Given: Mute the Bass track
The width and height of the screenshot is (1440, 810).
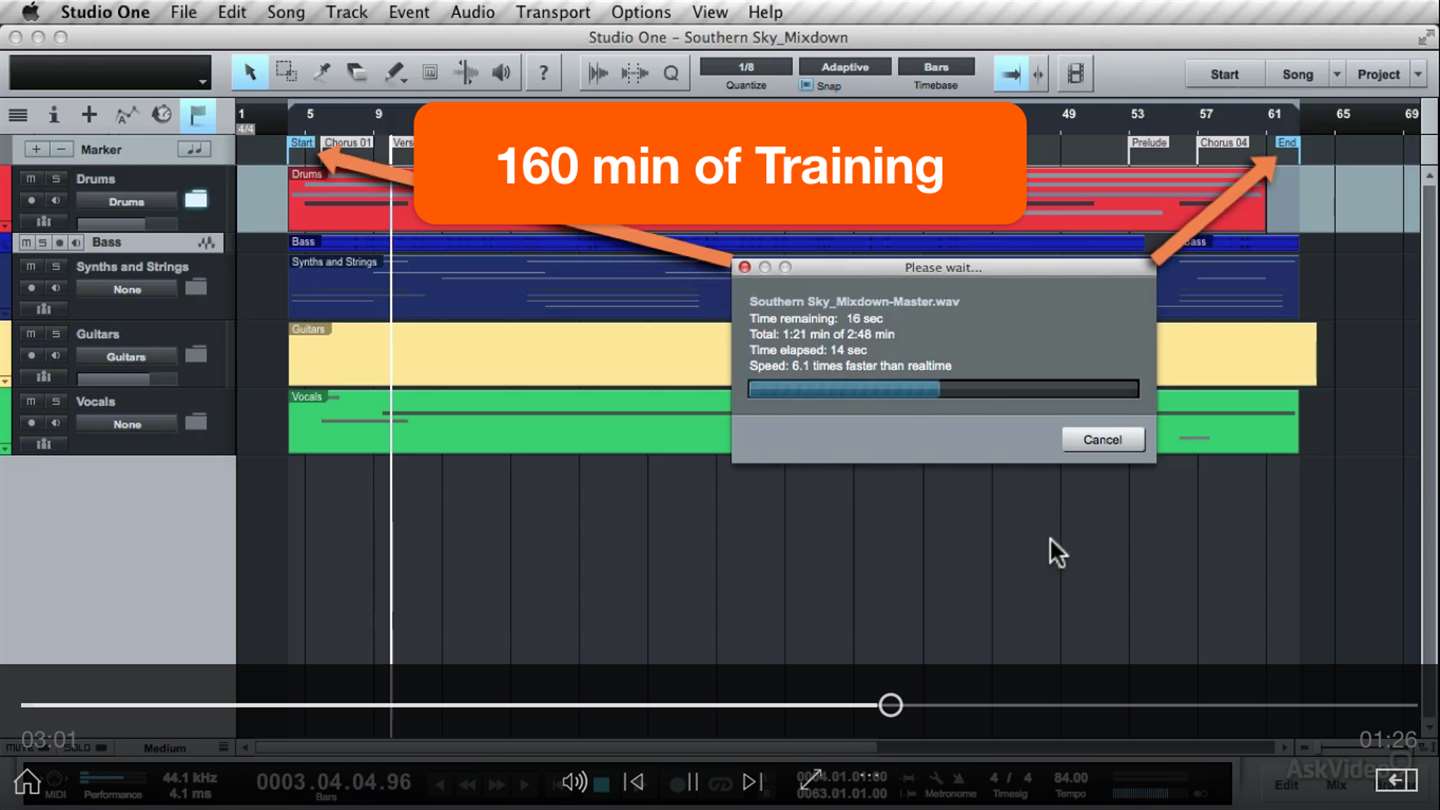Looking at the screenshot, I should [27, 243].
